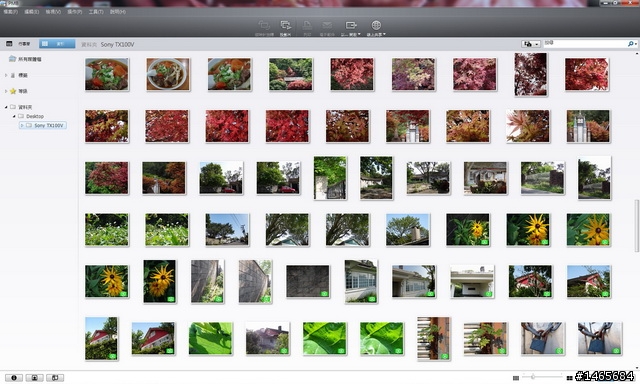Click the slideshow icon in top toolbar
640x384 pixels.
click(x=285, y=25)
